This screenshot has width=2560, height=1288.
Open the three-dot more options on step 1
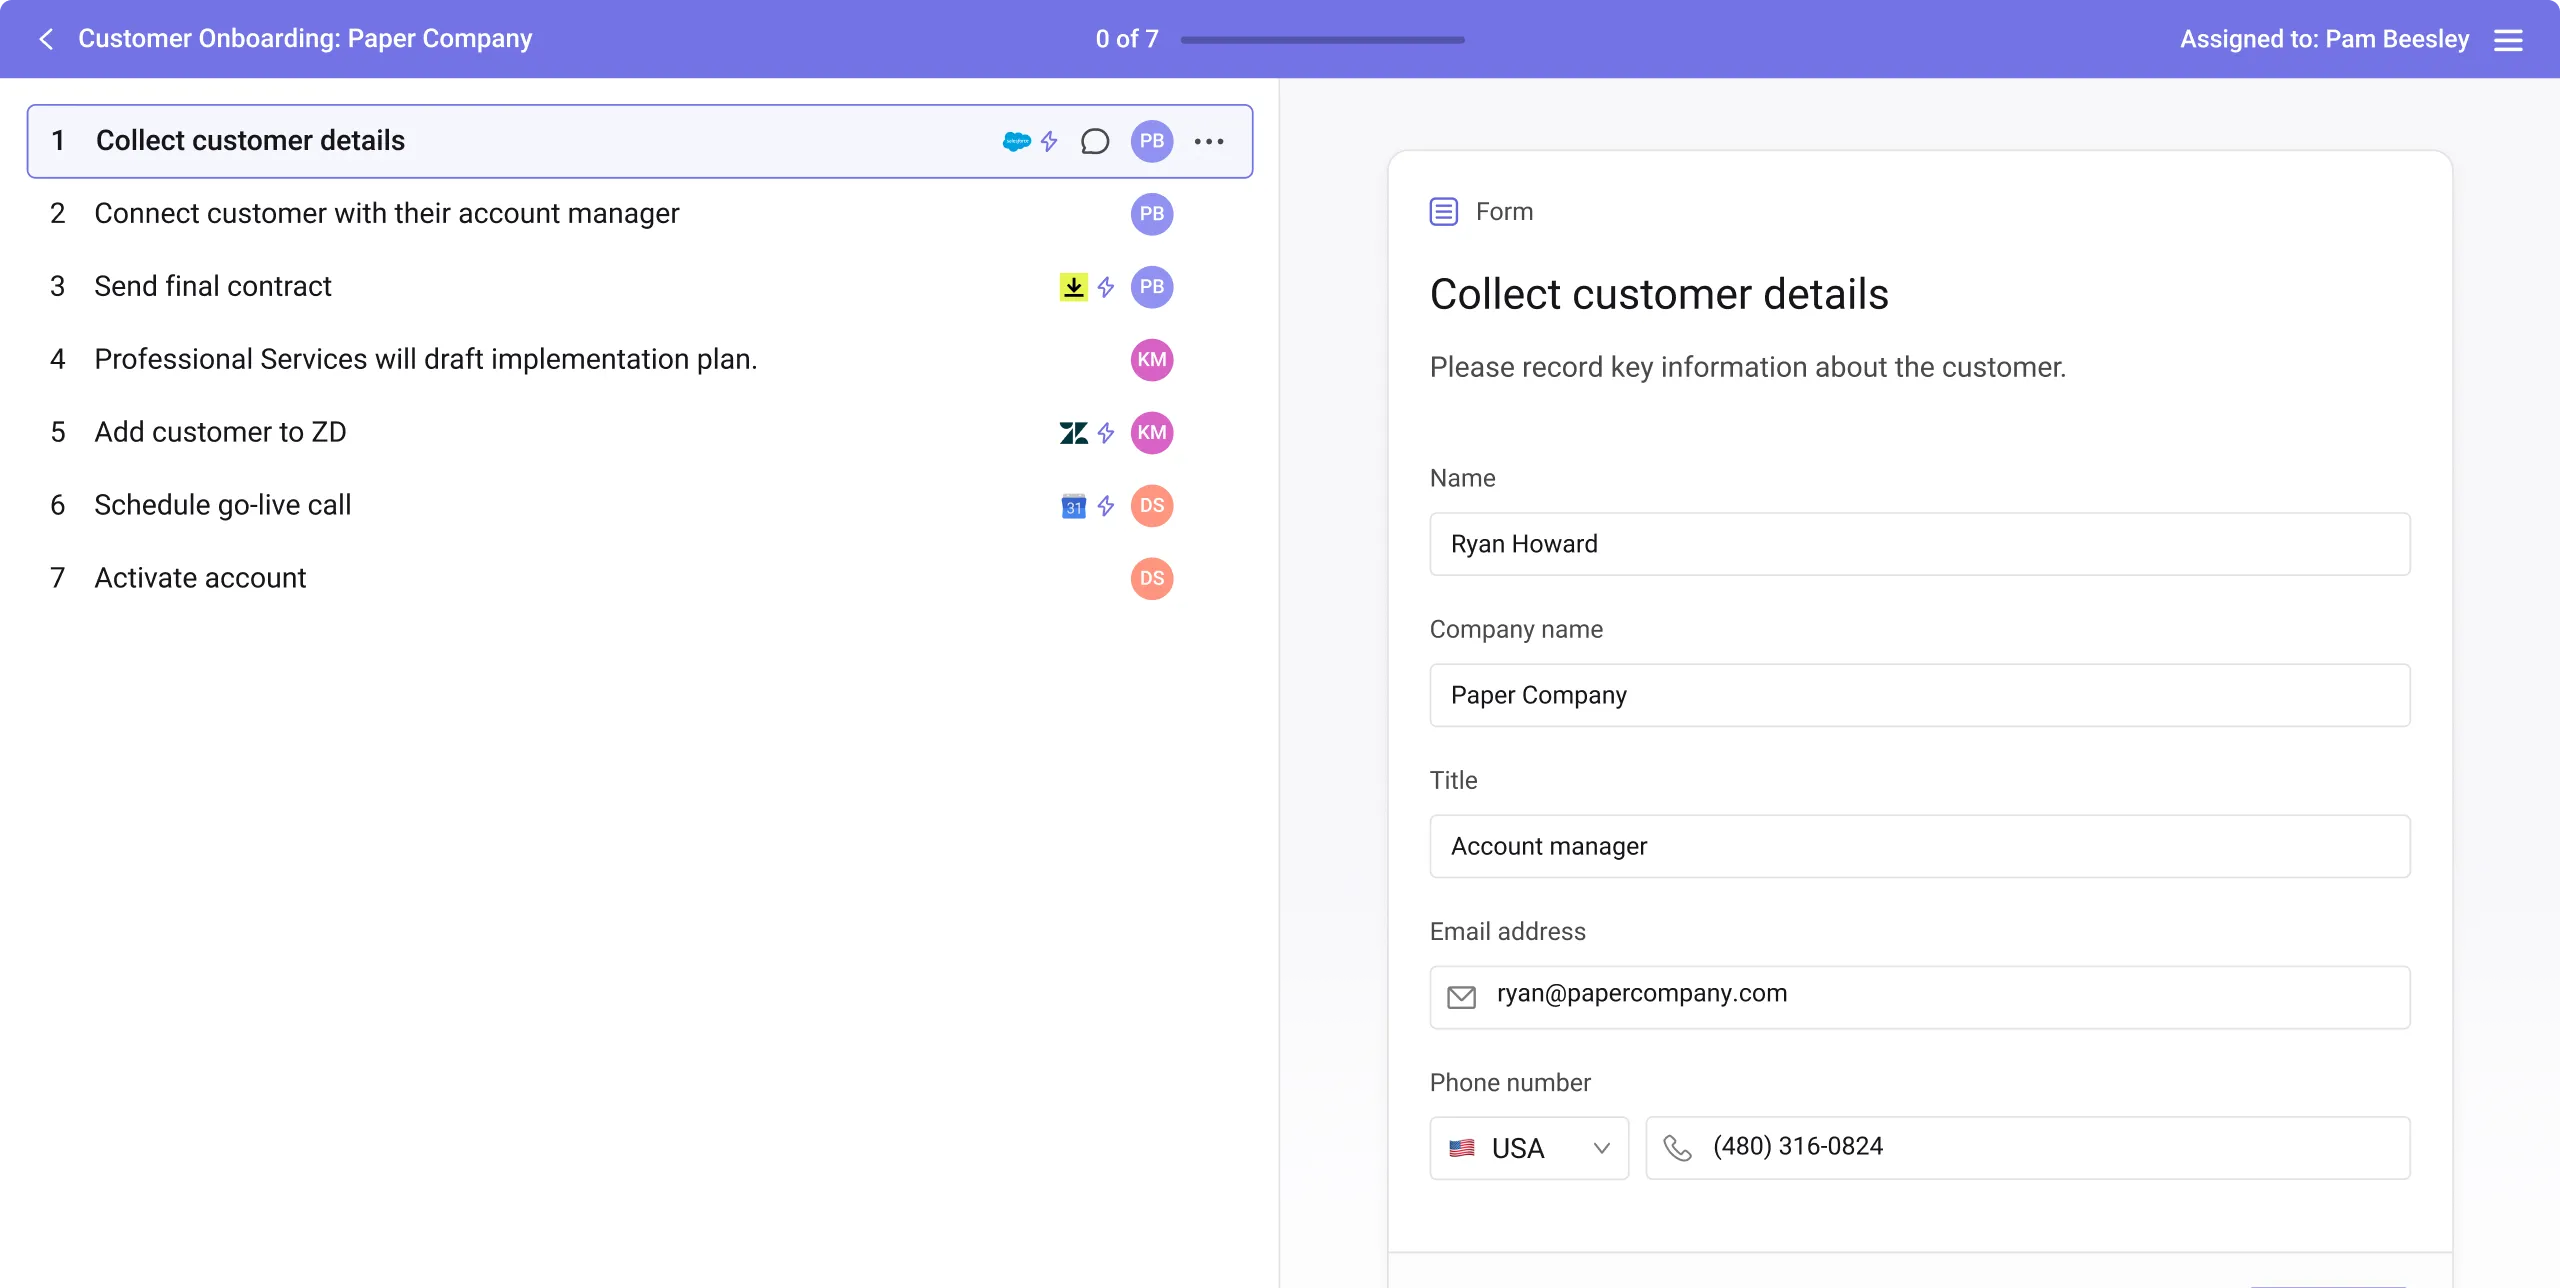point(1209,141)
